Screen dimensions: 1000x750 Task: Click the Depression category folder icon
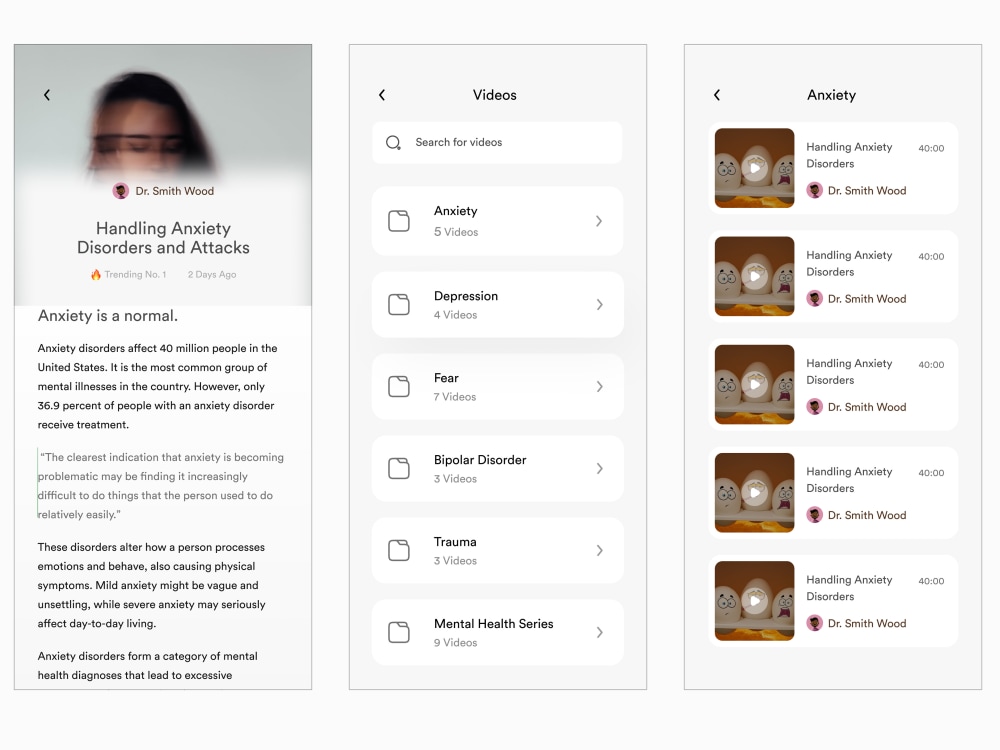(399, 304)
